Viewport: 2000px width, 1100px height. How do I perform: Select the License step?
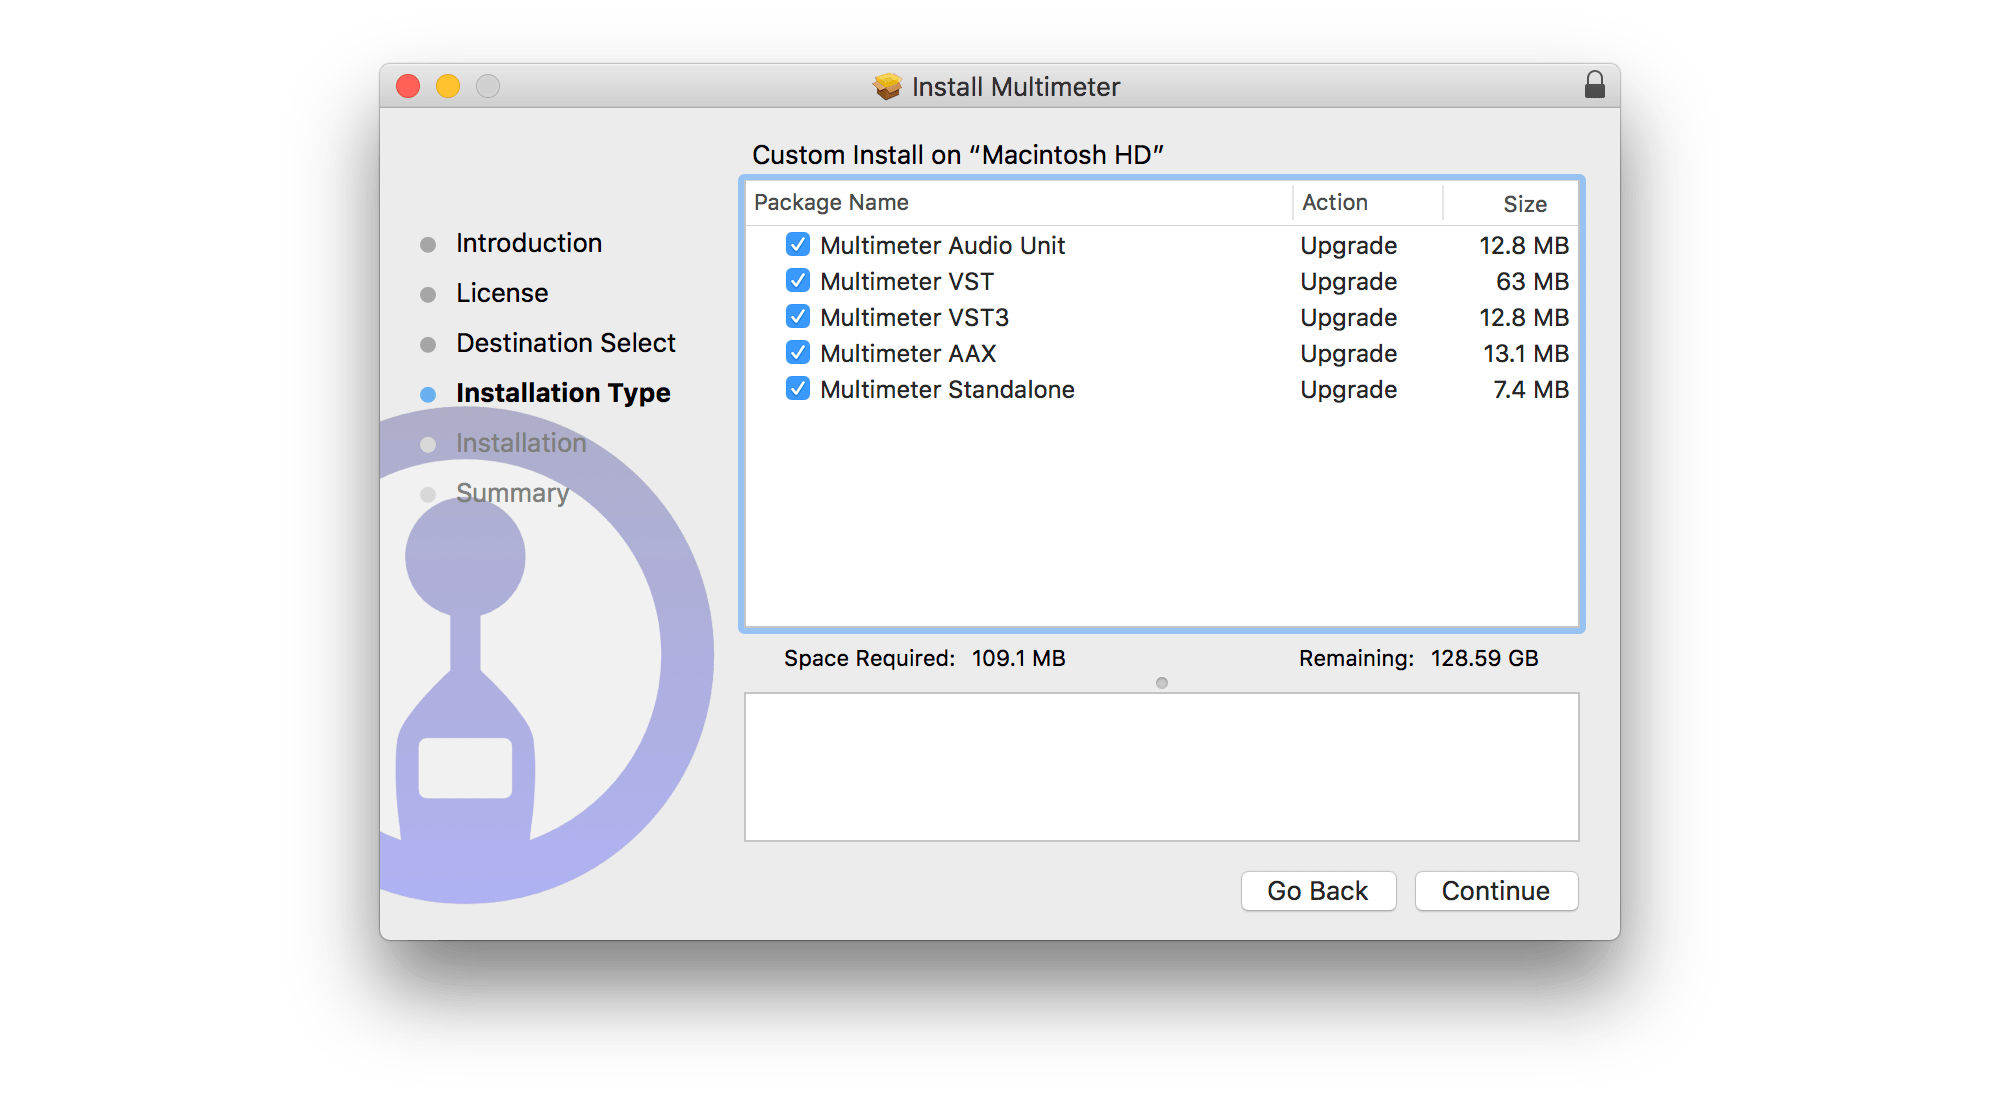[x=502, y=293]
